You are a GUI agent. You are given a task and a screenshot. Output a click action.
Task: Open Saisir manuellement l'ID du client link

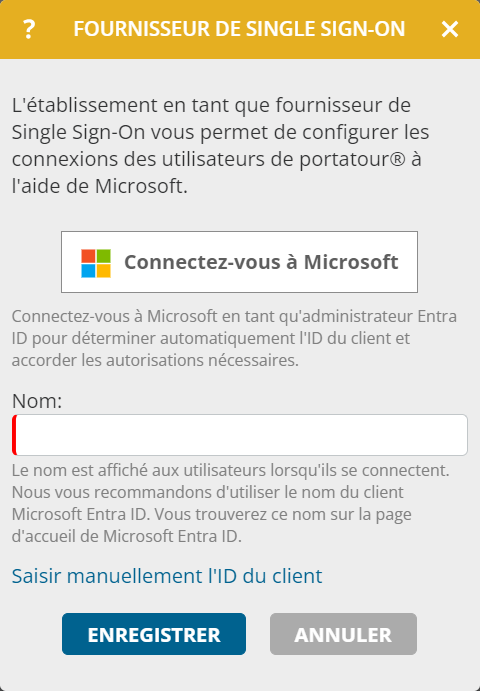(167, 576)
